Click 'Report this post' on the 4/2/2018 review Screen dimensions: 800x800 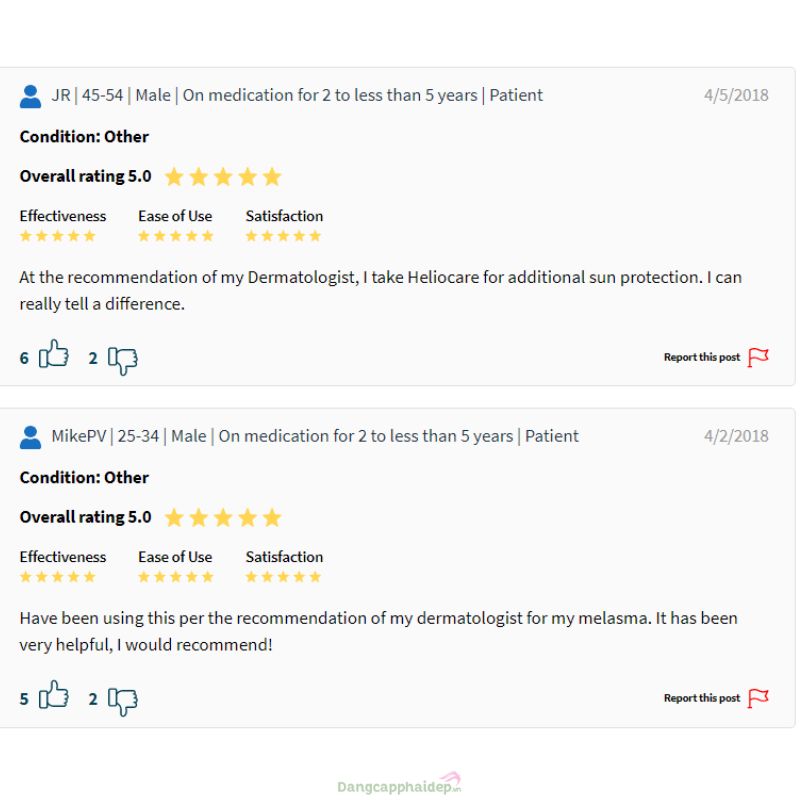click(702, 698)
